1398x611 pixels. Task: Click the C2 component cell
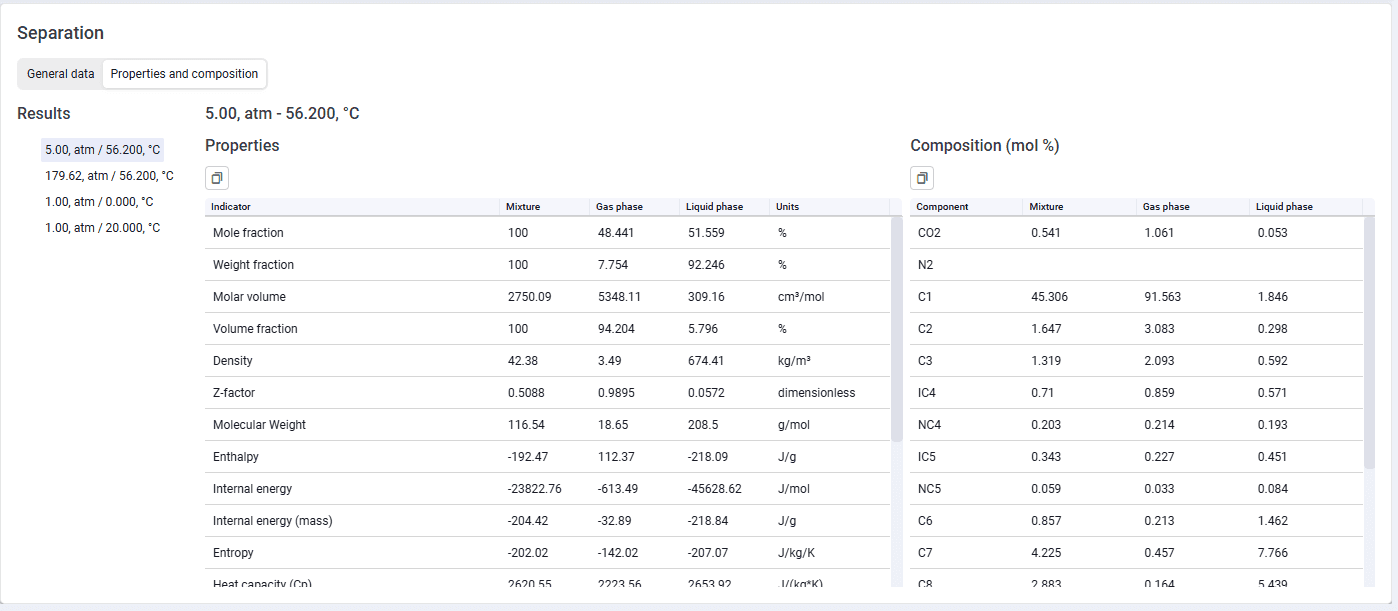(x=967, y=329)
